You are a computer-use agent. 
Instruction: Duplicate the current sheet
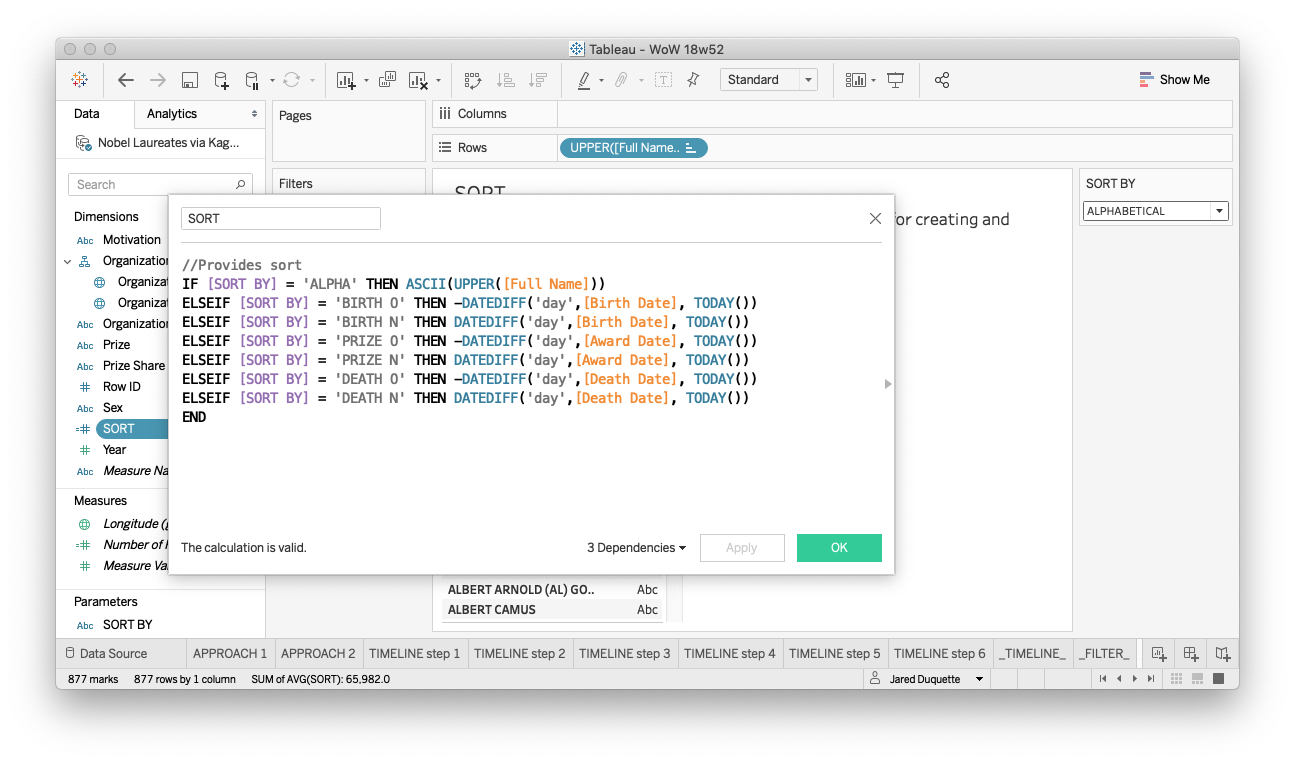[388, 80]
